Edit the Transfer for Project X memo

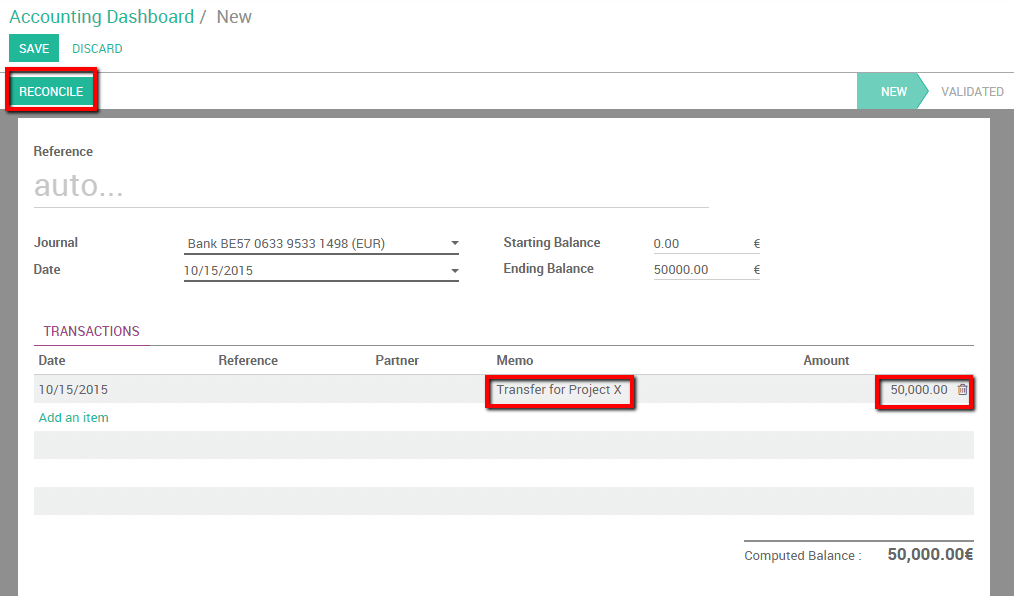(x=559, y=389)
